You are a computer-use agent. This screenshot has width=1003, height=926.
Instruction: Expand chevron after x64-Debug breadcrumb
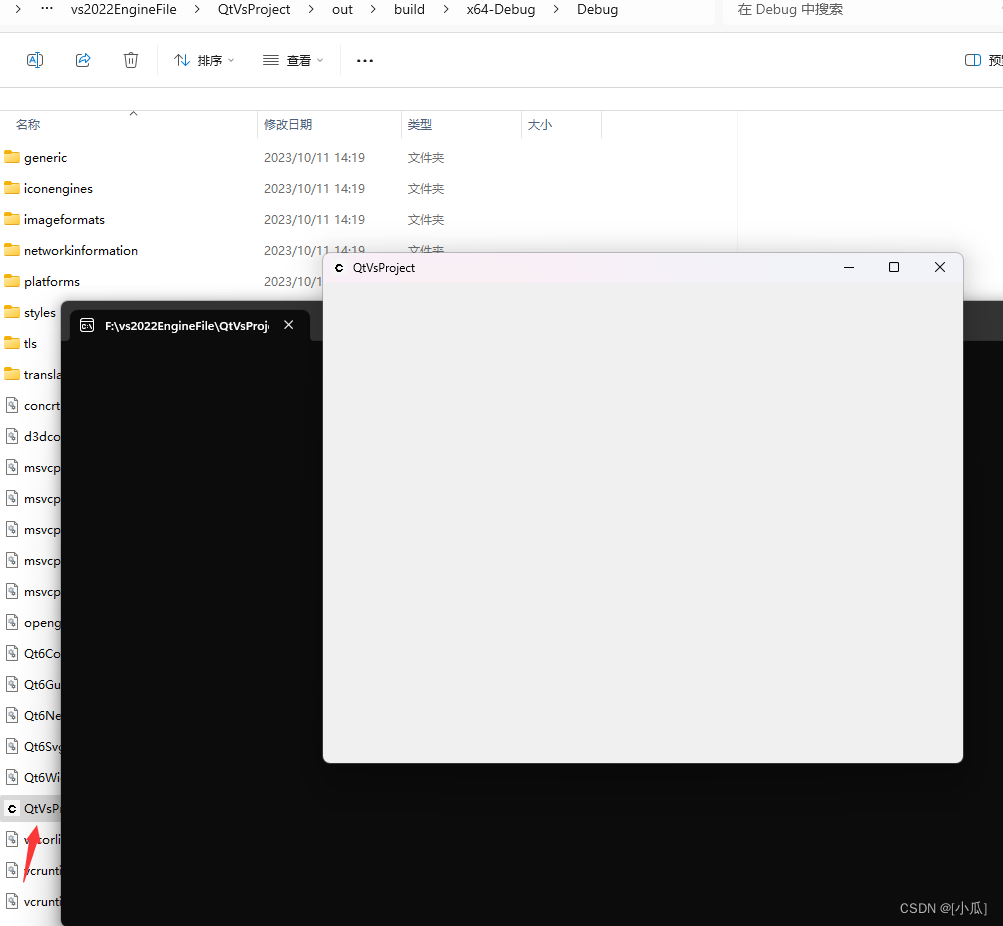[x=556, y=10]
